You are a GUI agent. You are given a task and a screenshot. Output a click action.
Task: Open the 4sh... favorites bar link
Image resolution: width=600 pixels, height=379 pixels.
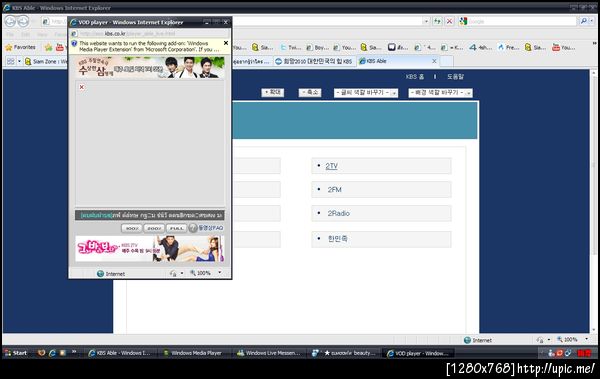(x=480, y=47)
